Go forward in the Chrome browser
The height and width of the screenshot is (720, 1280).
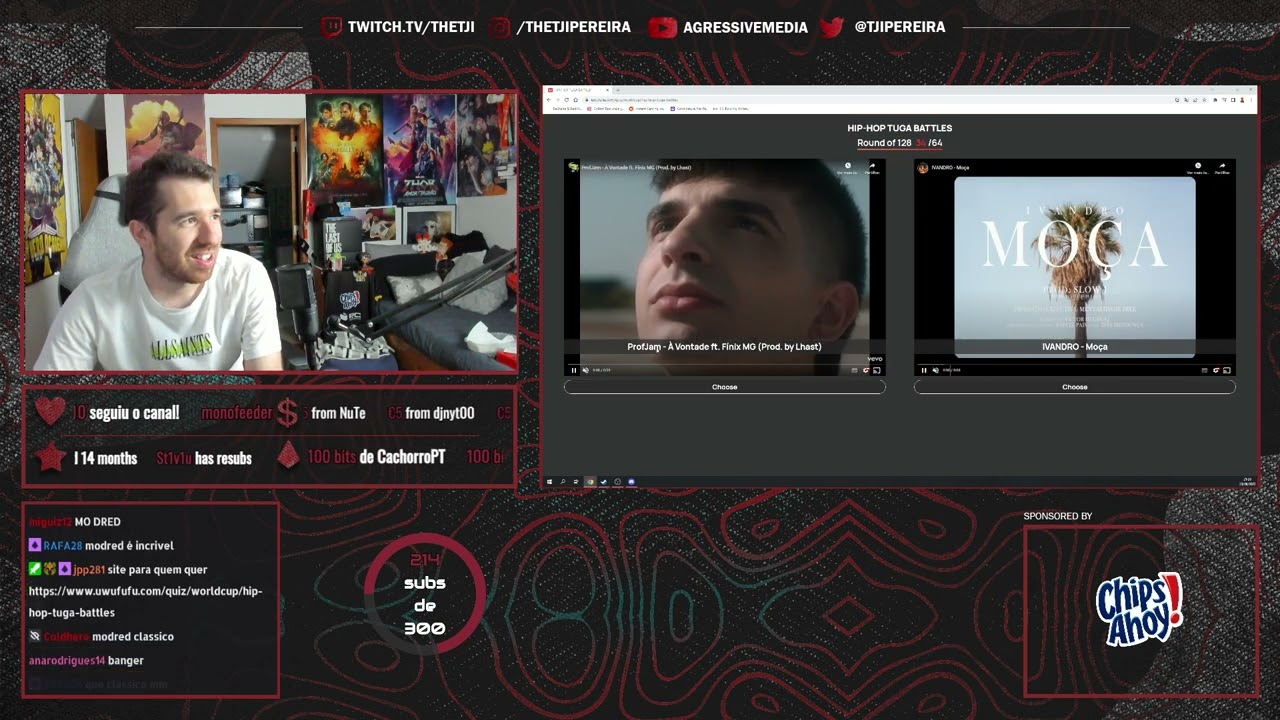point(557,100)
